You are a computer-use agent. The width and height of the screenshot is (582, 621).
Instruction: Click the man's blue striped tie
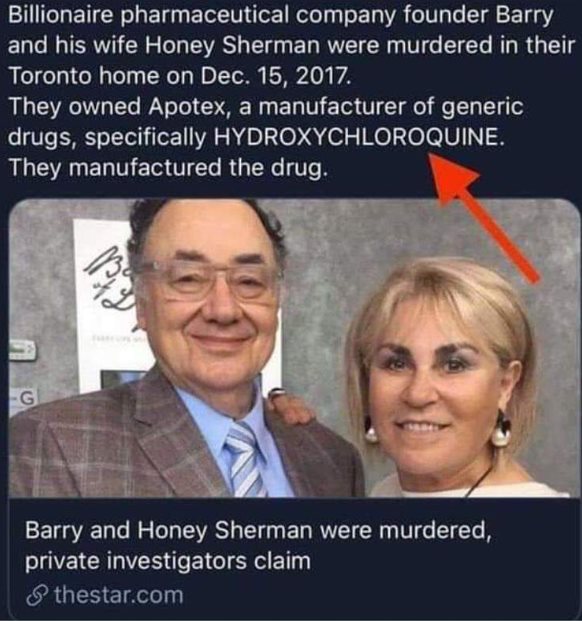246,459
